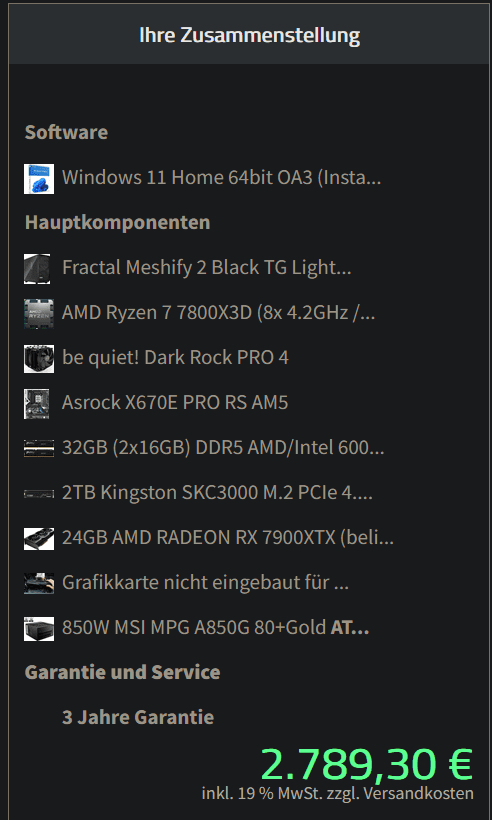492x820 pixels.
Task: Click the Kingston SSD thumbnail
Action: [39, 494]
